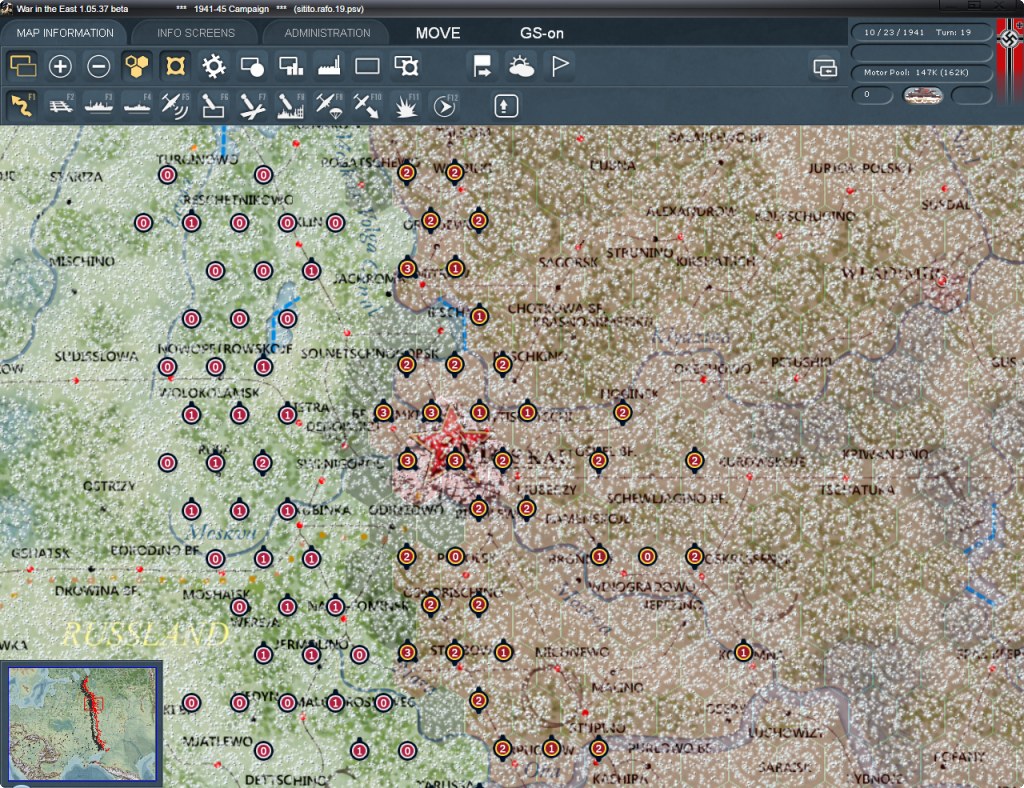This screenshot has height=788, width=1024.
Task: Select the F8 bomb city icon
Action: [291, 105]
